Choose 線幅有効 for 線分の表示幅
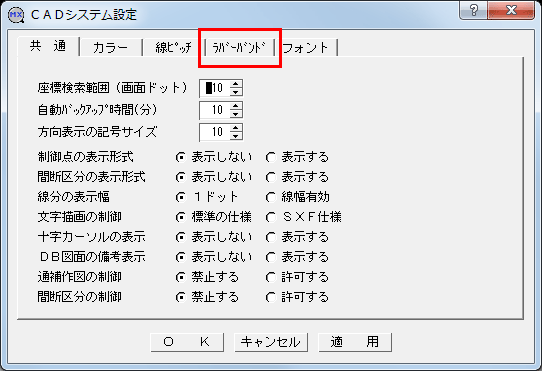 point(297,197)
